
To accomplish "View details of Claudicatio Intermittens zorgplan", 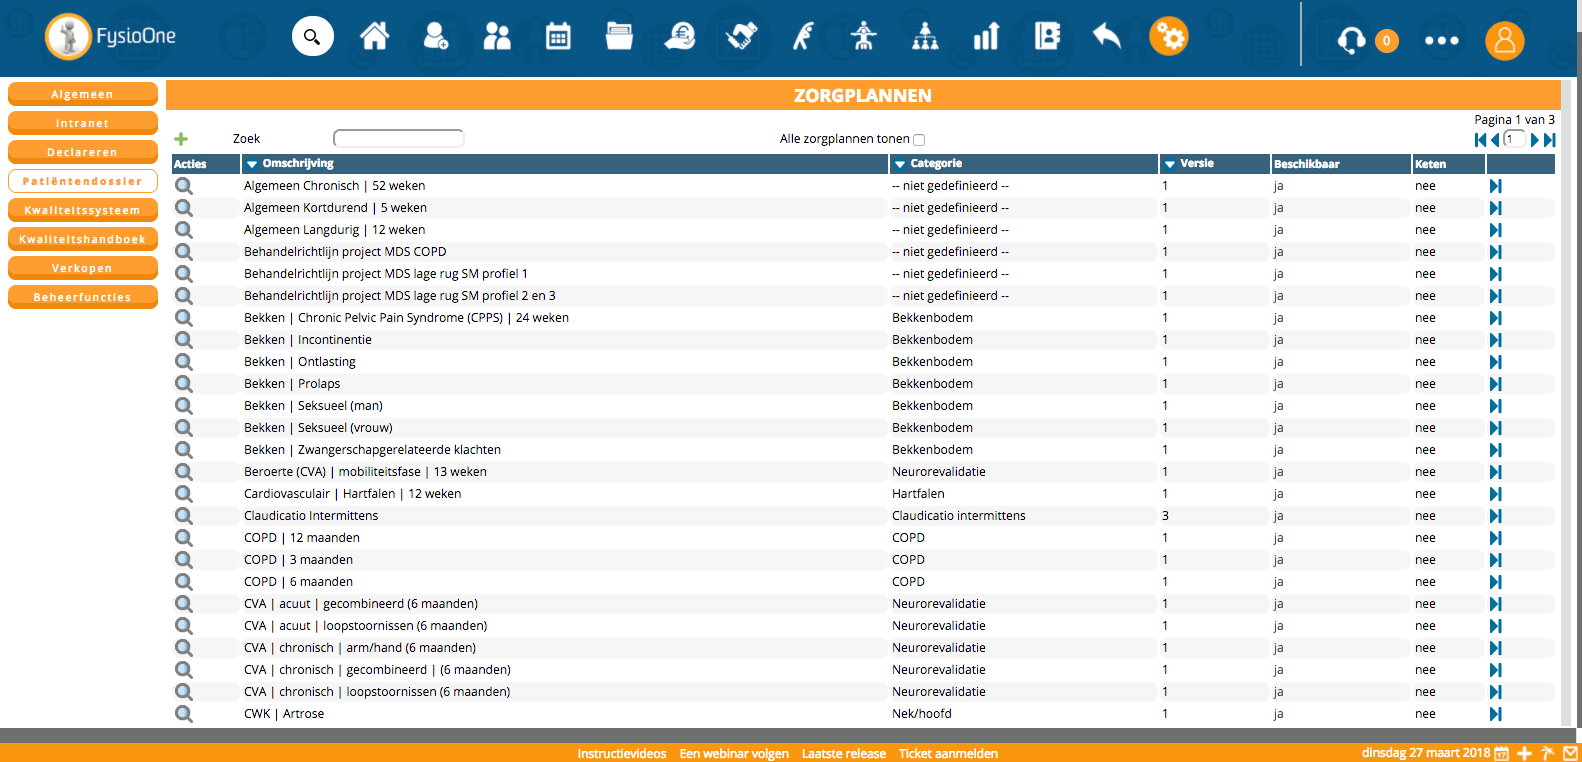I will click(184, 516).
